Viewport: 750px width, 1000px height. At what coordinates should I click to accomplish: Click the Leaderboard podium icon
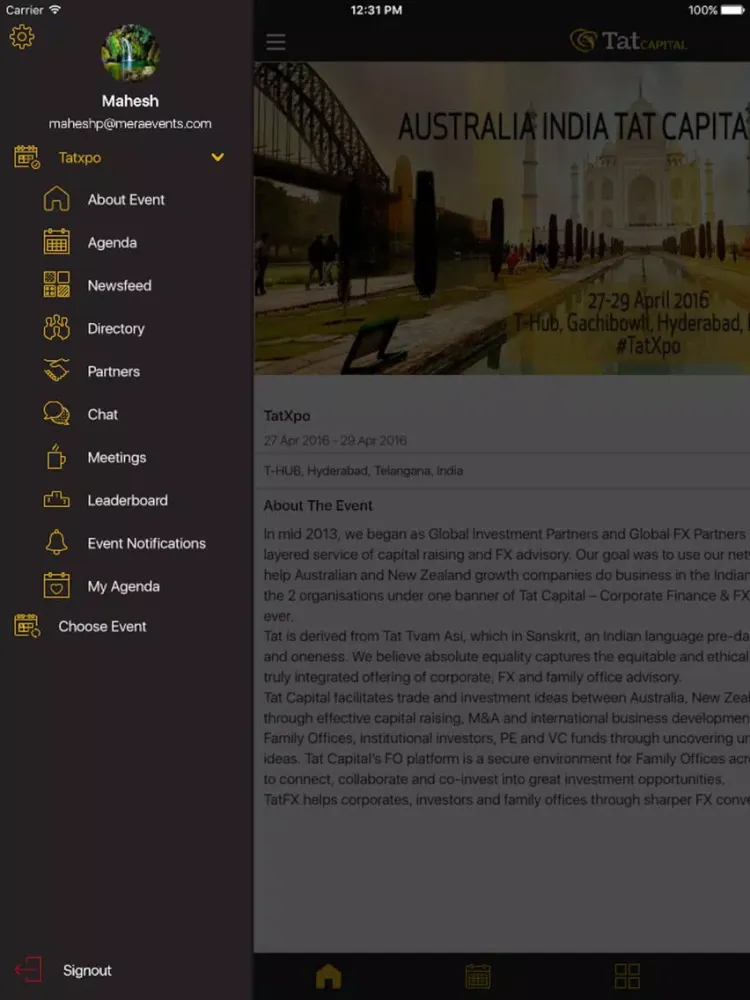(x=56, y=499)
